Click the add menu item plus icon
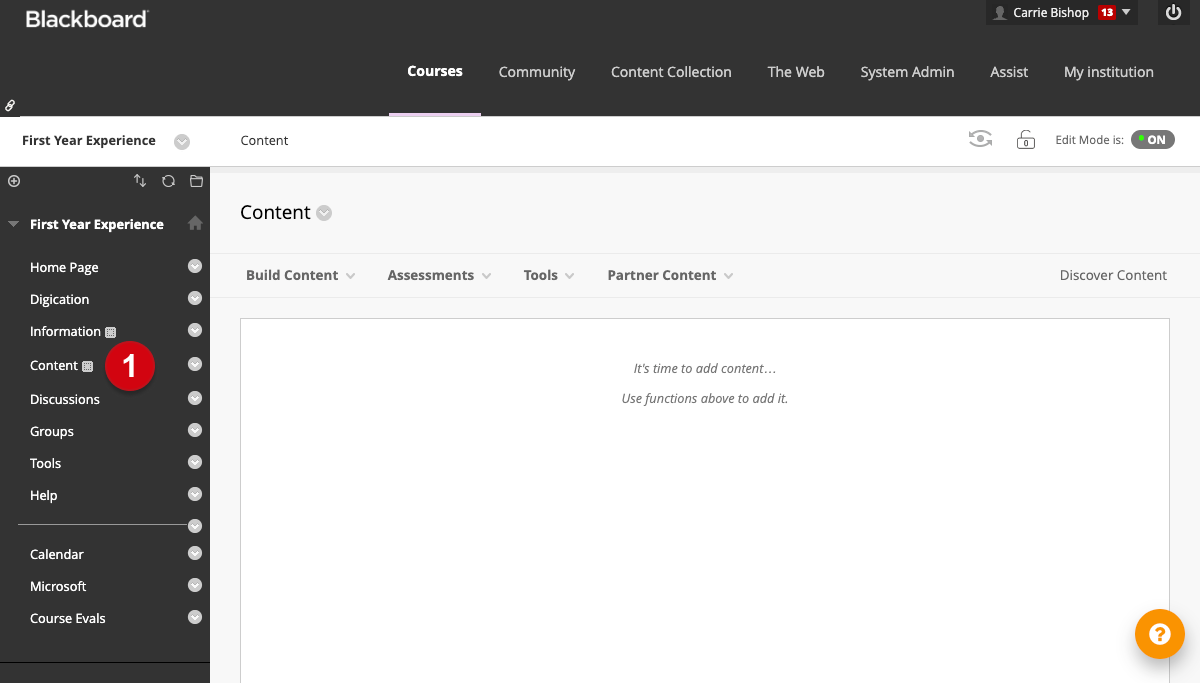The height and width of the screenshot is (683, 1200). click(14, 181)
